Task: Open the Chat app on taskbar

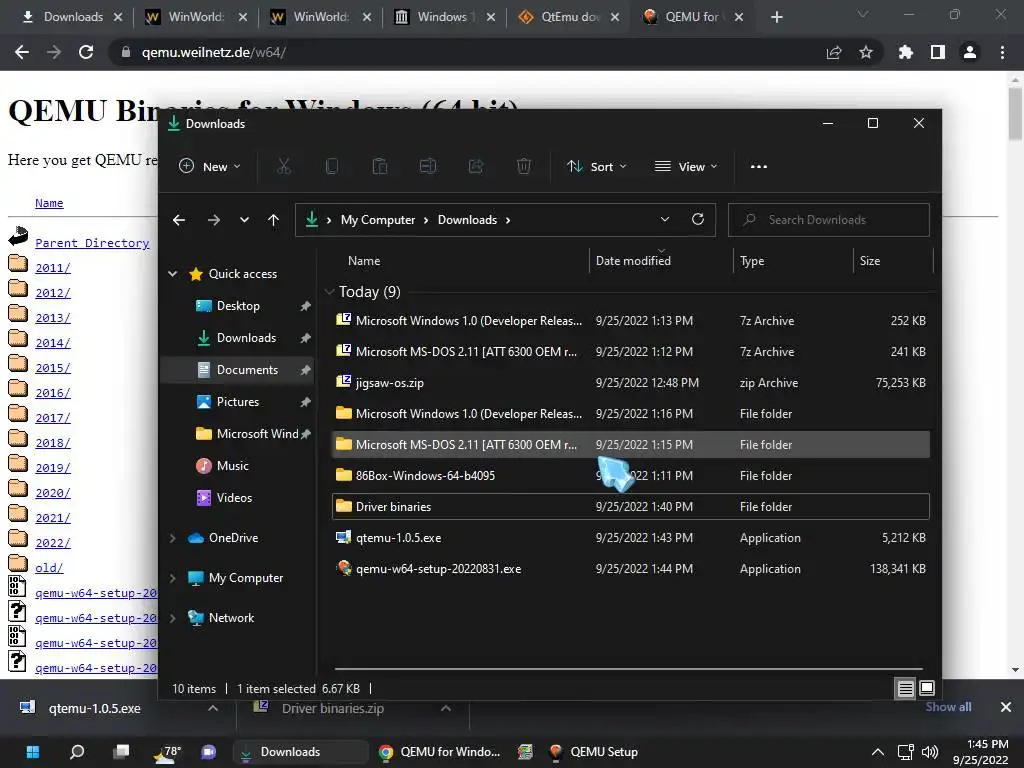Action: click(x=209, y=752)
